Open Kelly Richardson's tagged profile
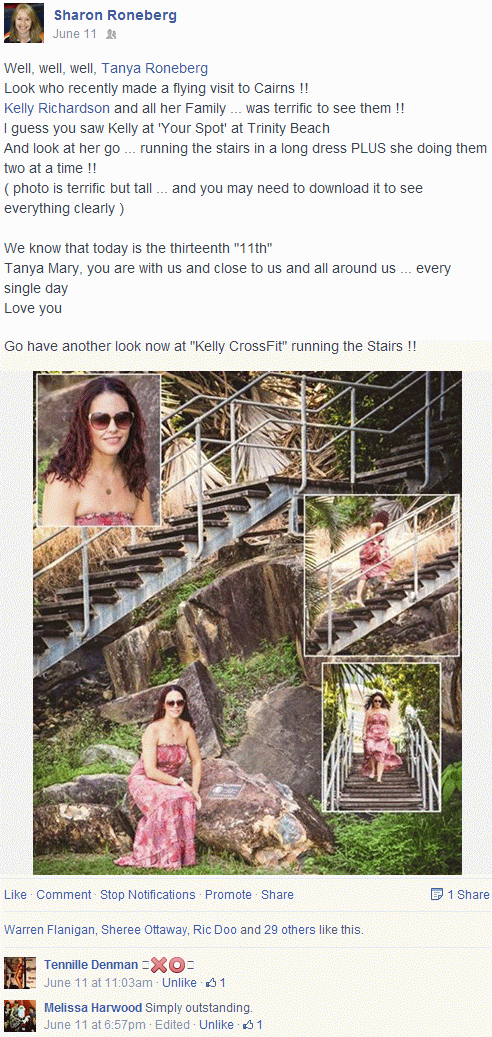The image size is (492, 1037). (x=57, y=108)
